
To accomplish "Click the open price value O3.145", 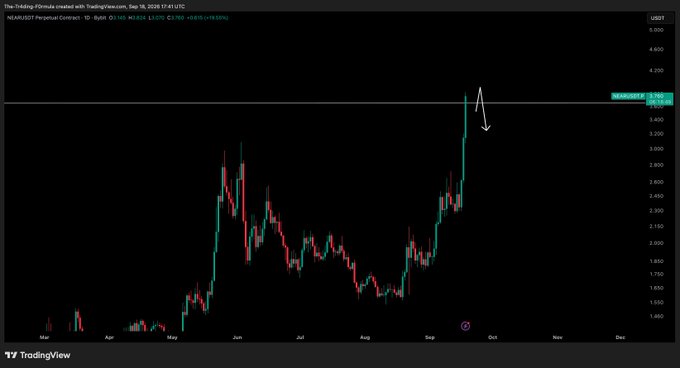I will [117, 18].
